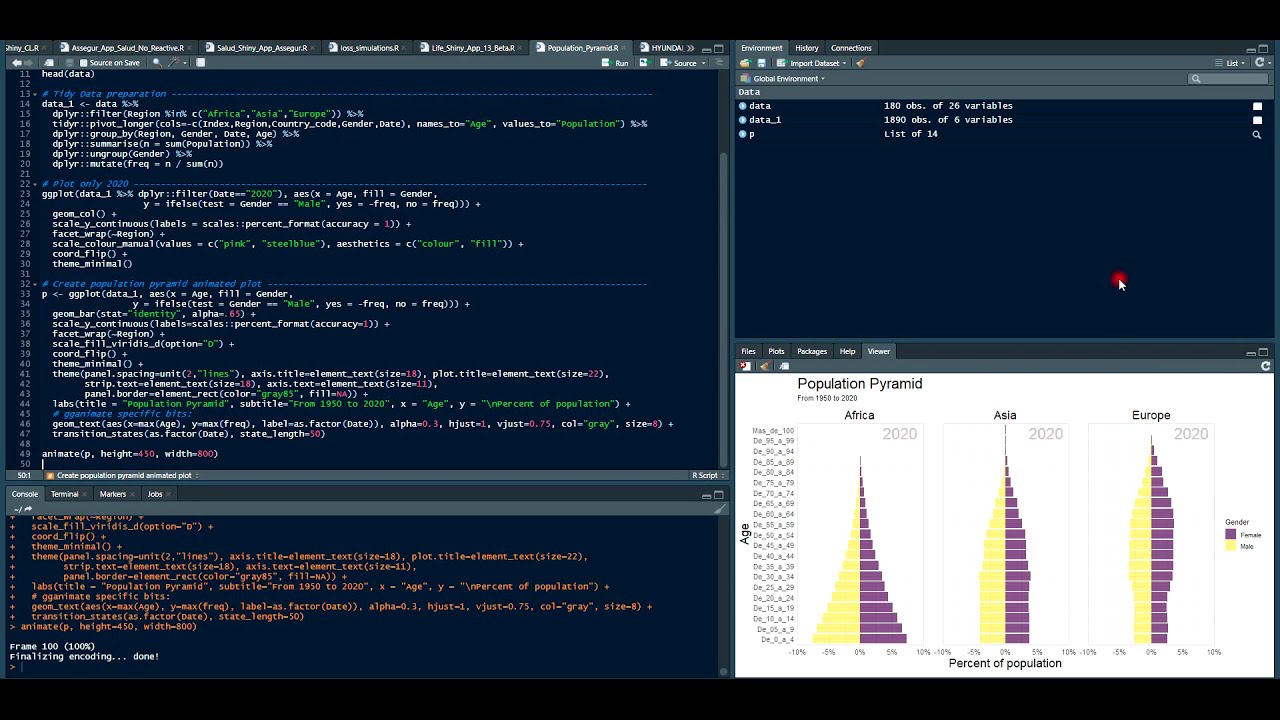
Task: Maximize the console pane
Action: tap(719, 495)
